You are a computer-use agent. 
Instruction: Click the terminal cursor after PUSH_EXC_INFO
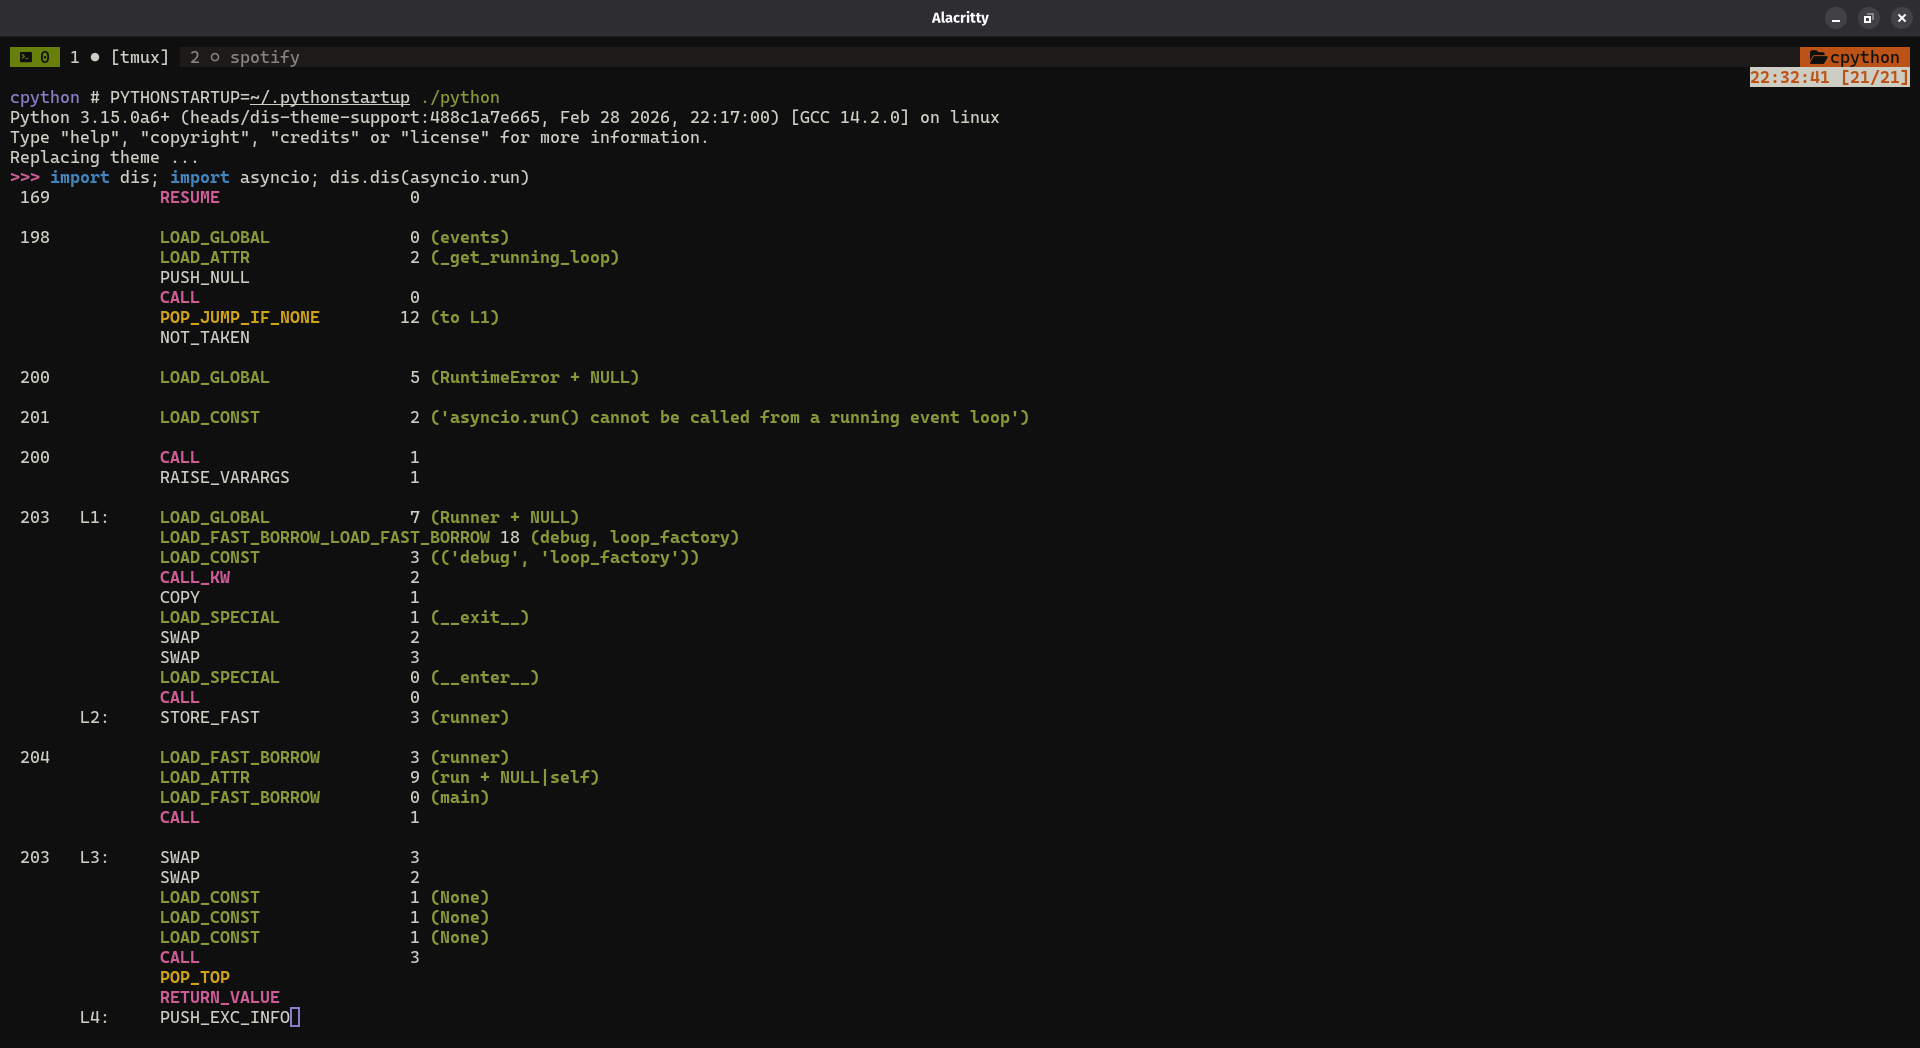[x=295, y=1017]
